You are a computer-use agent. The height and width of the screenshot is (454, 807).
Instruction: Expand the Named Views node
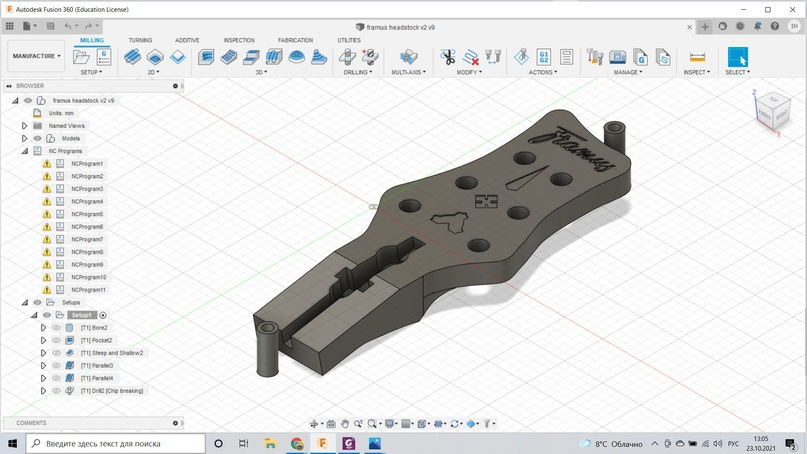[x=24, y=126]
